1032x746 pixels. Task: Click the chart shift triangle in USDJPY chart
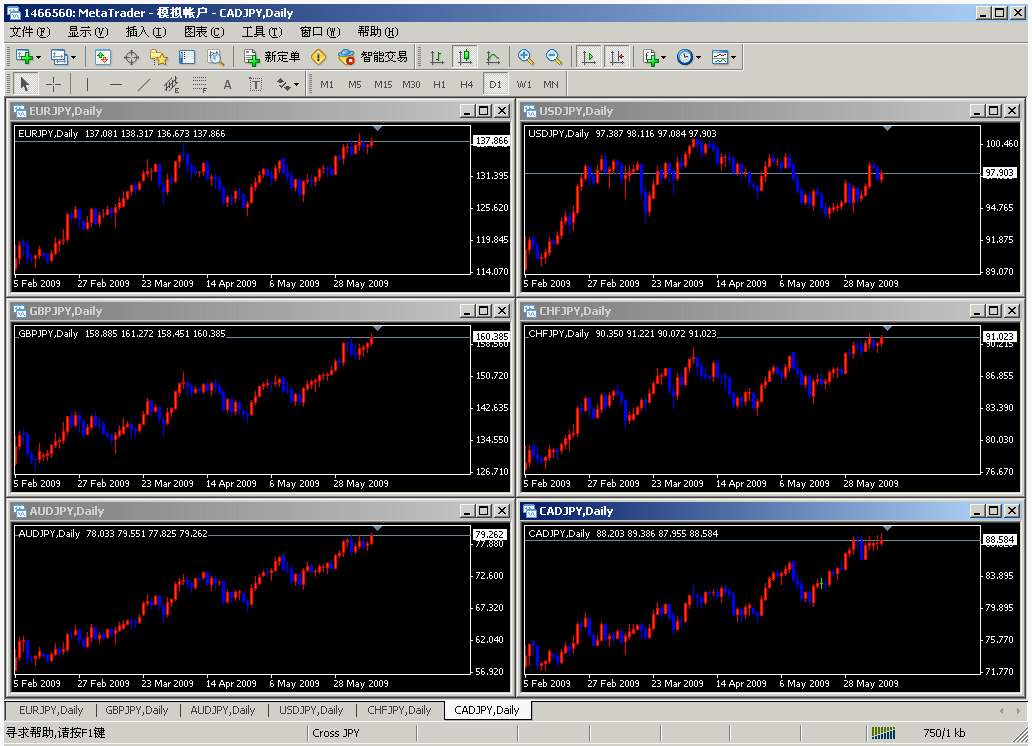(887, 128)
